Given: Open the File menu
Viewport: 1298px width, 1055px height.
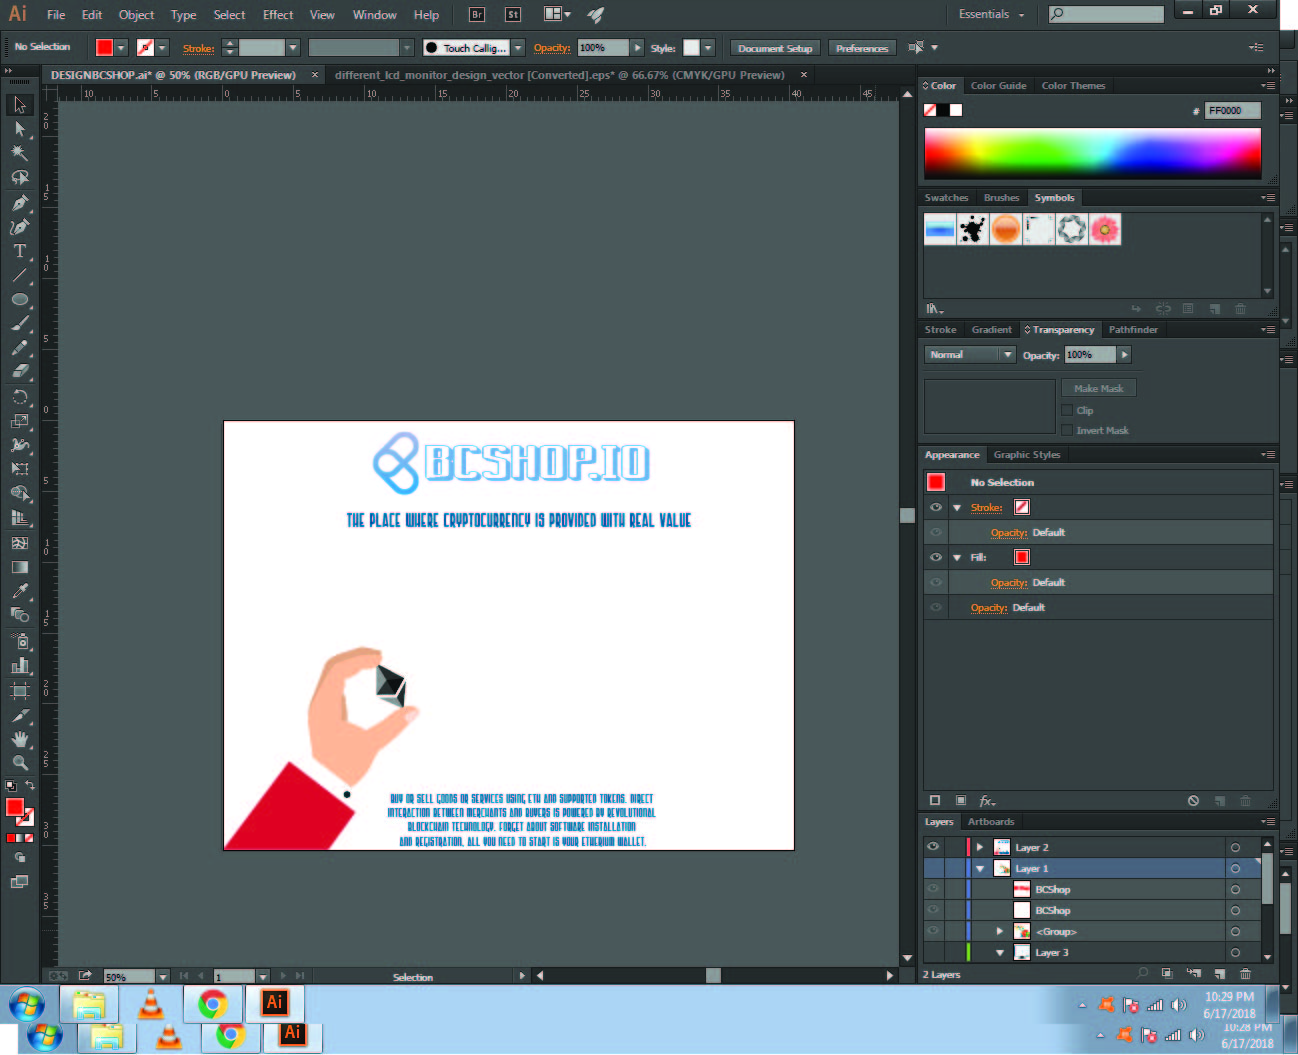Looking at the screenshot, I should (56, 15).
